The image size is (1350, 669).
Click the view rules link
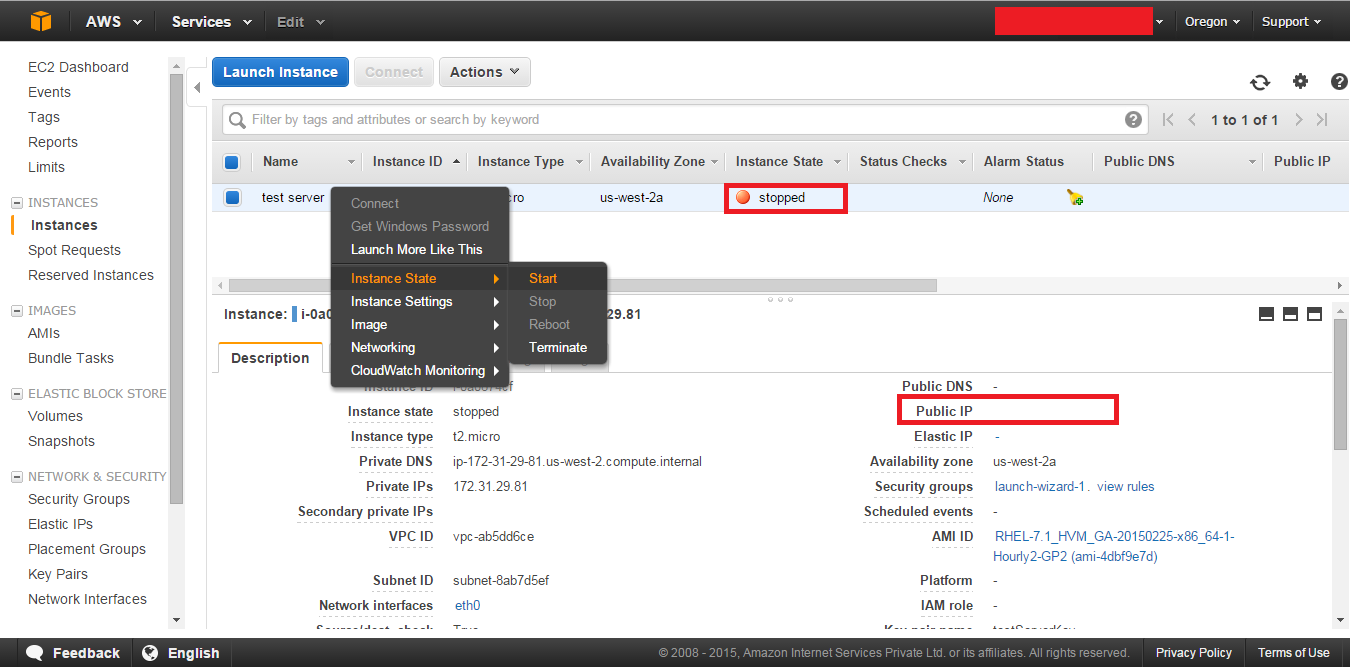tap(1125, 486)
